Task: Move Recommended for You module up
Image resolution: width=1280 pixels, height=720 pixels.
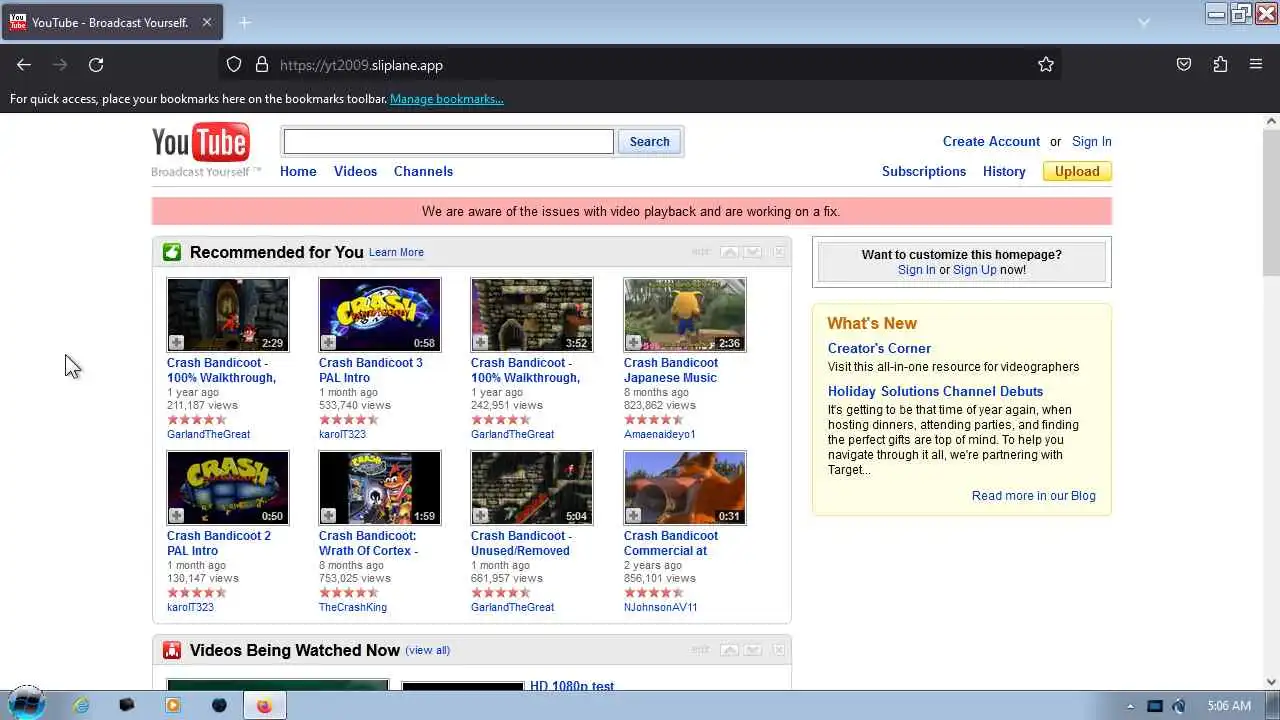Action: pyautogui.click(x=730, y=252)
